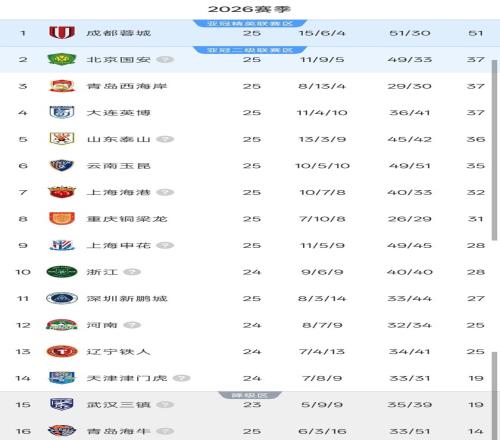
Task: Click the vertical scrollbar on right edge
Action: [x=495, y=150]
